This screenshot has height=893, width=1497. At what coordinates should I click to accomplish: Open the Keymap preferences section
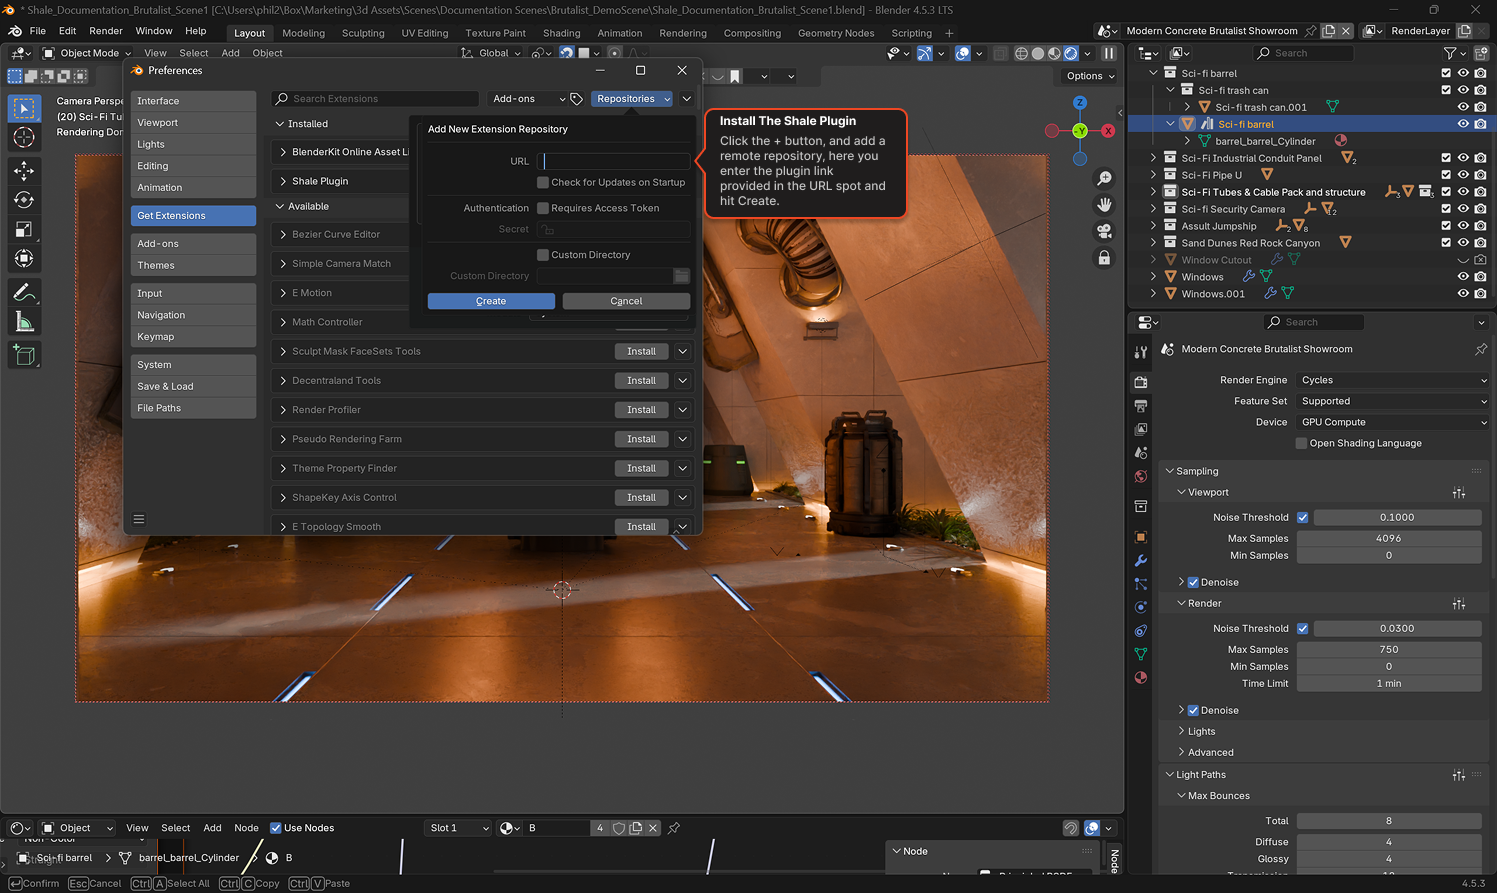[193, 337]
